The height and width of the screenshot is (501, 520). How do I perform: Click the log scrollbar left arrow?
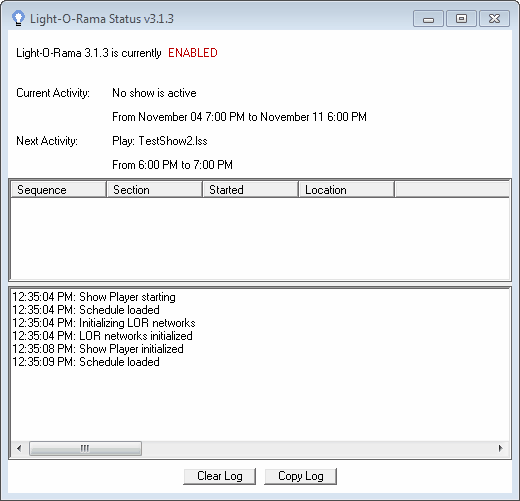coord(19,448)
